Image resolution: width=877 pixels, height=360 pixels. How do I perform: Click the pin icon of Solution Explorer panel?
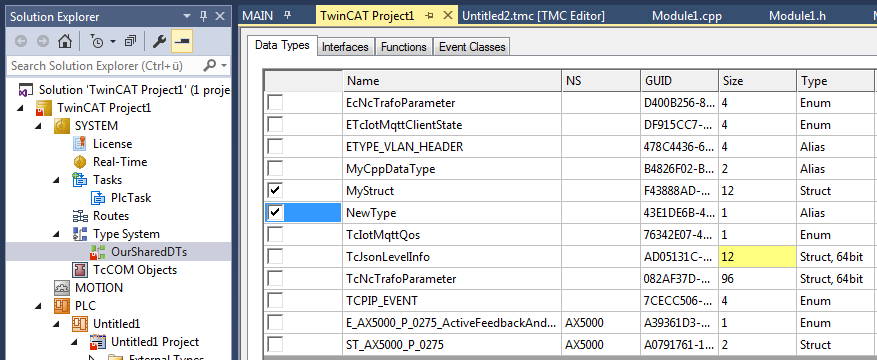click(x=204, y=16)
